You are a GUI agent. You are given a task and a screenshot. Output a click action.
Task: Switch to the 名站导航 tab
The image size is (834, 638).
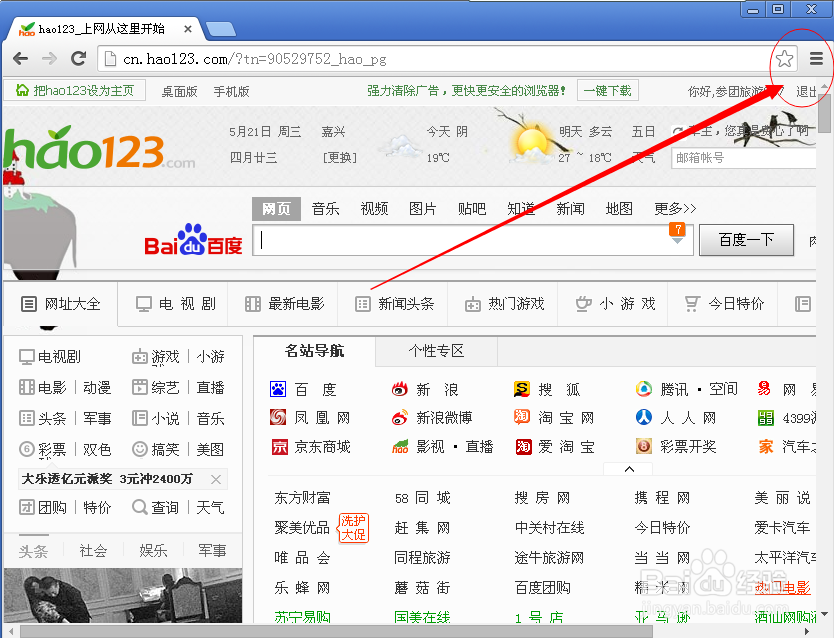coord(314,351)
